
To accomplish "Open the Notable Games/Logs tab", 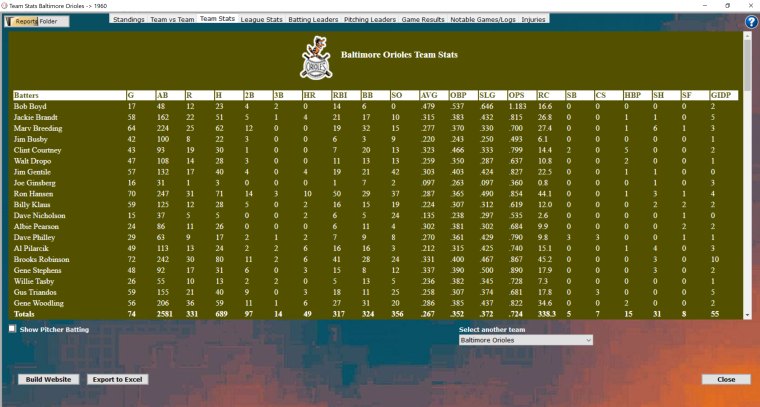I will pyautogui.click(x=483, y=19).
